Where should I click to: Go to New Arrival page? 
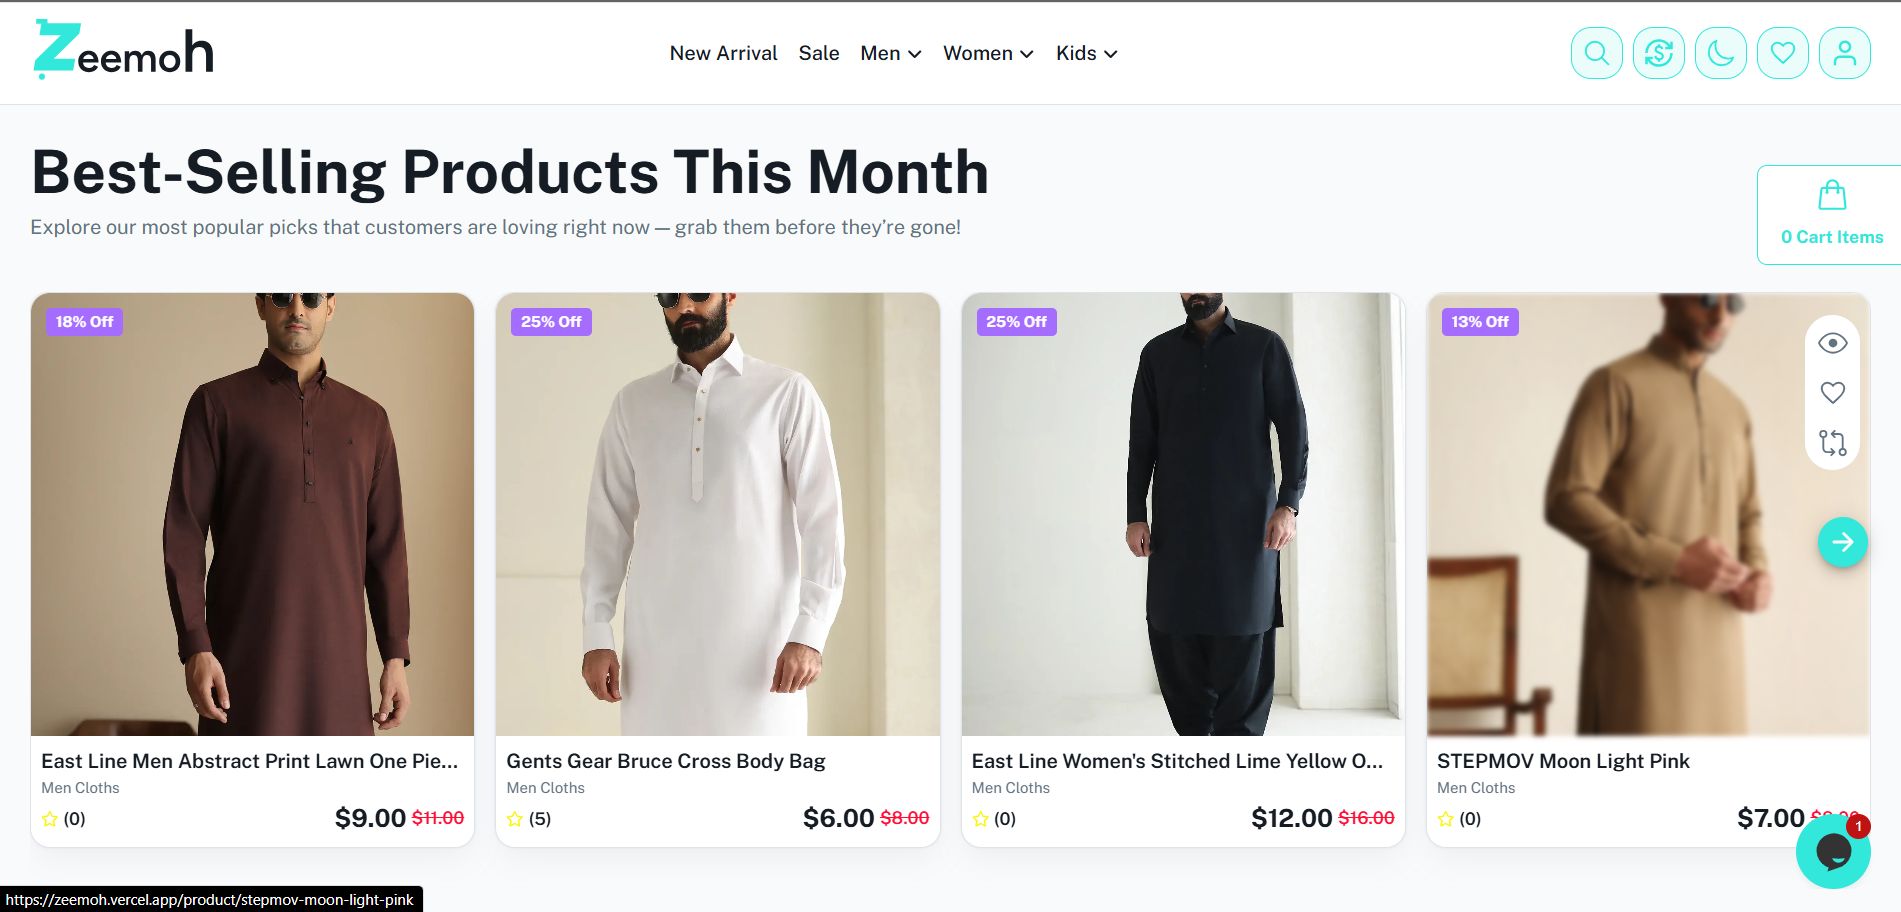pyautogui.click(x=723, y=53)
